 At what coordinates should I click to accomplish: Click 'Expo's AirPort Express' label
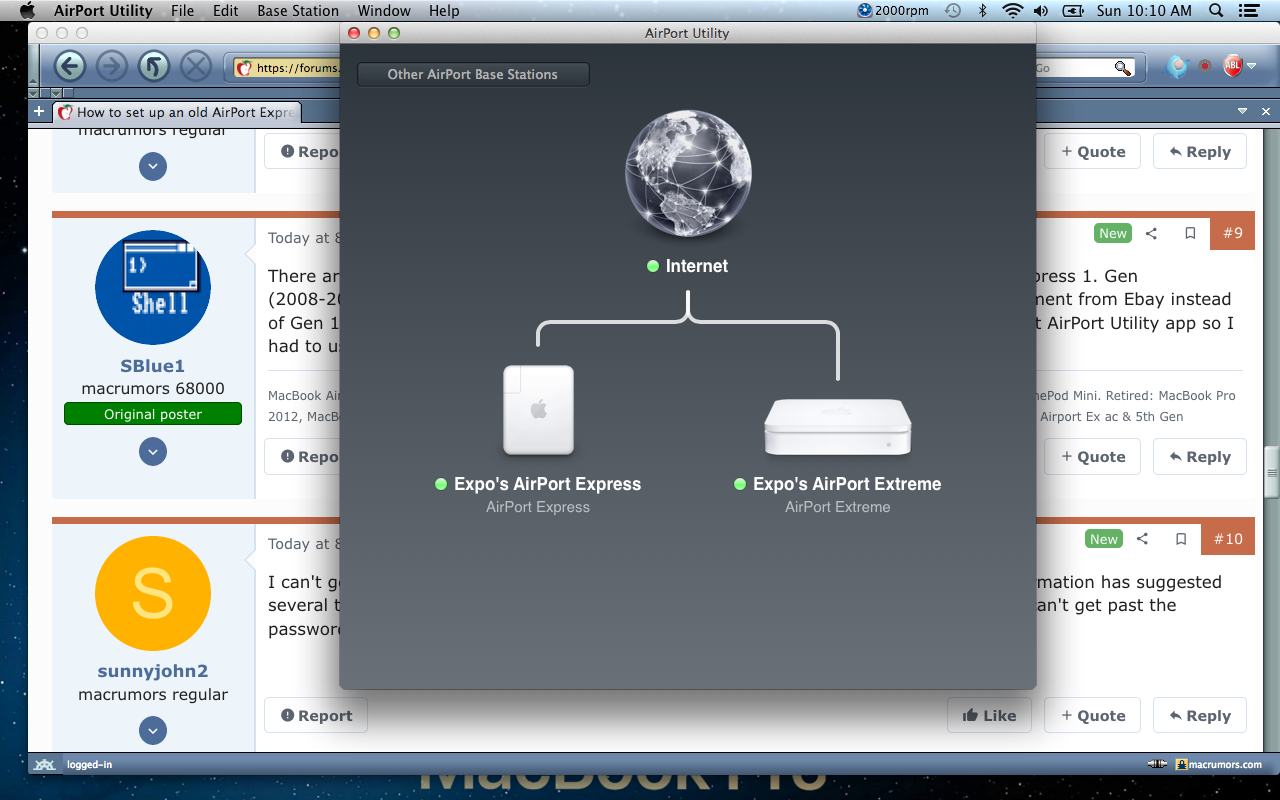[x=547, y=484]
